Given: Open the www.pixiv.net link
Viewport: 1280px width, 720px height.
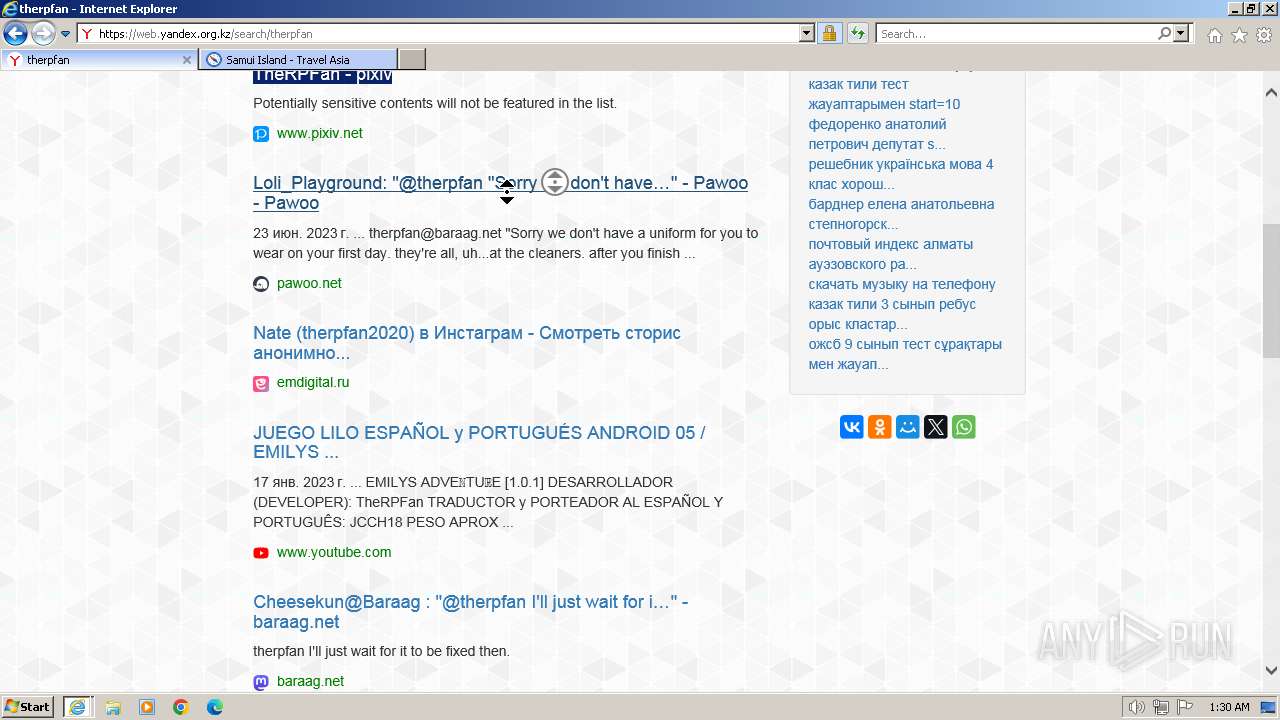Looking at the screenshot, I should [320, 133].
